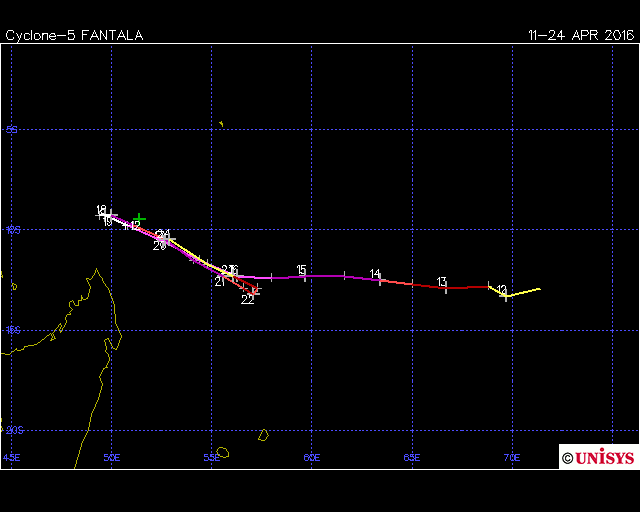Click the day 18 marker at track's west end
The height and width of the screenshot is (512, 640).
tap(108, 214)
